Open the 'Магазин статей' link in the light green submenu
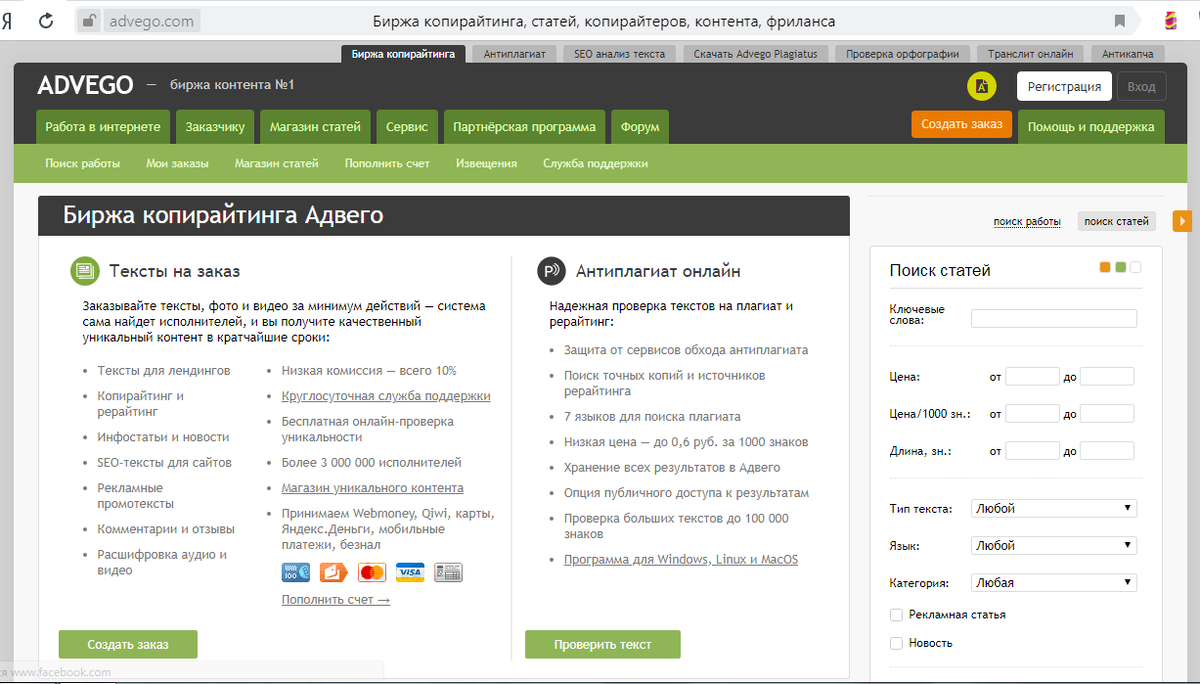This screenshot has height=684, width=1200. coord(277,163)
